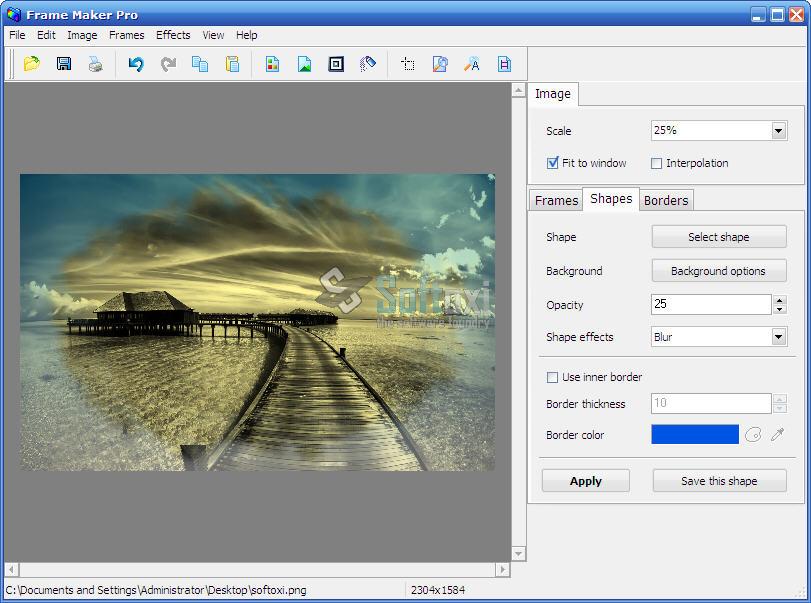This screenshot has width=811, height=603.
Task: Open the Border thickness stepper dropdown
Action: (x=778, y=404)
